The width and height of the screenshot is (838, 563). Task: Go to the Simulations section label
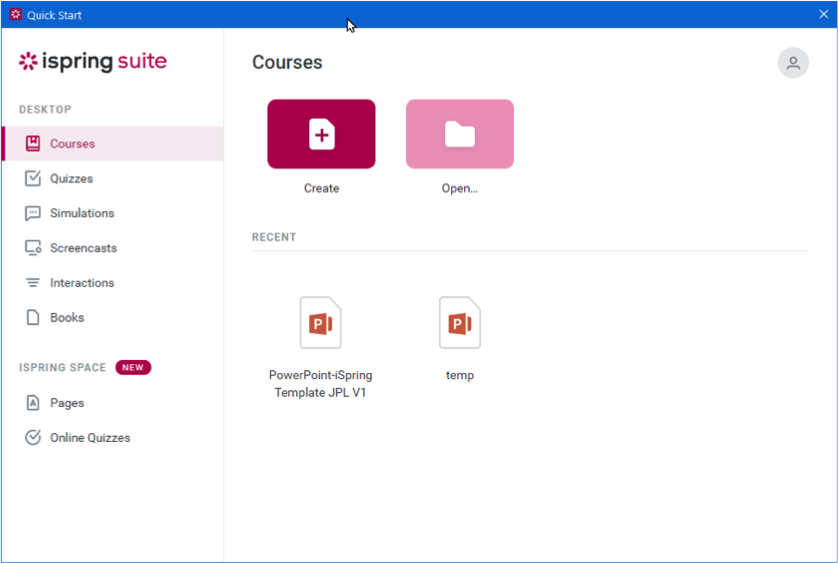(82, 213)
